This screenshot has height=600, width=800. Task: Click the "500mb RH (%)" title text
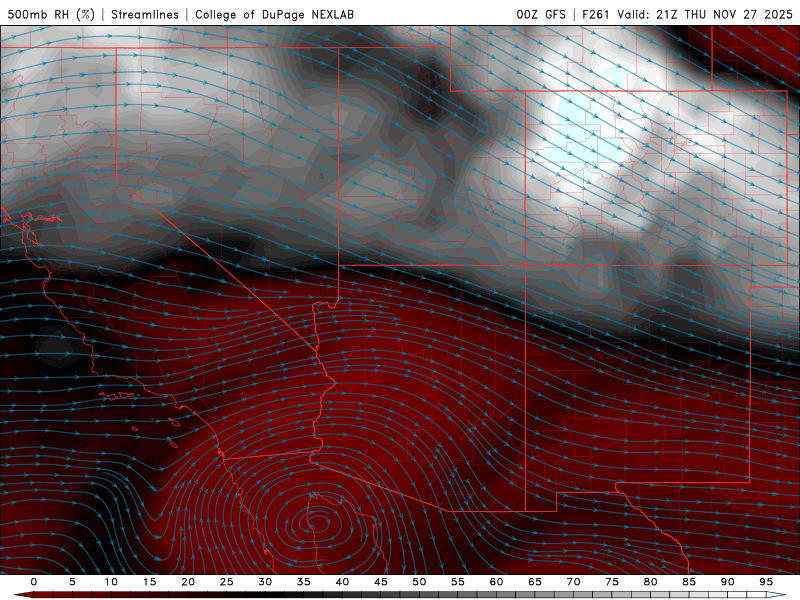(51, 14)
